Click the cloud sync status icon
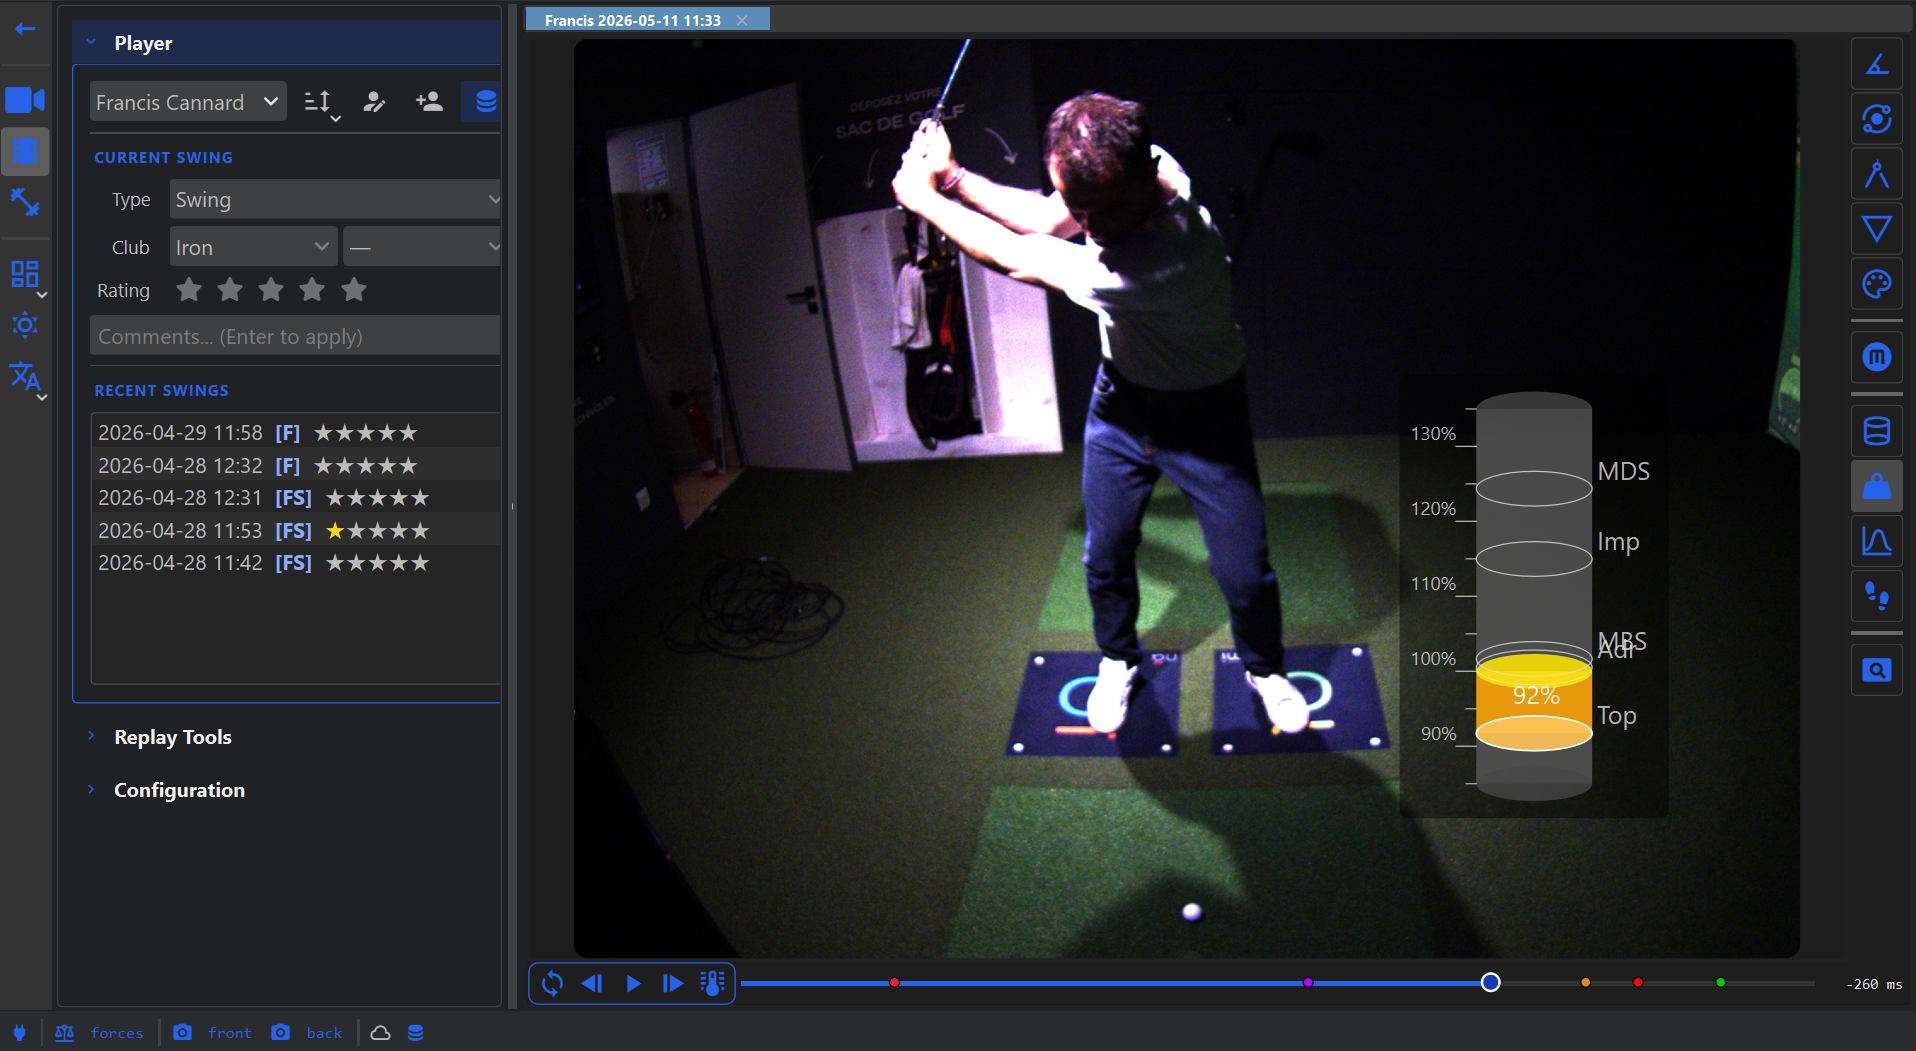The width and height of the screenshot is (1916, 1051). click(x=380, y=1032)
